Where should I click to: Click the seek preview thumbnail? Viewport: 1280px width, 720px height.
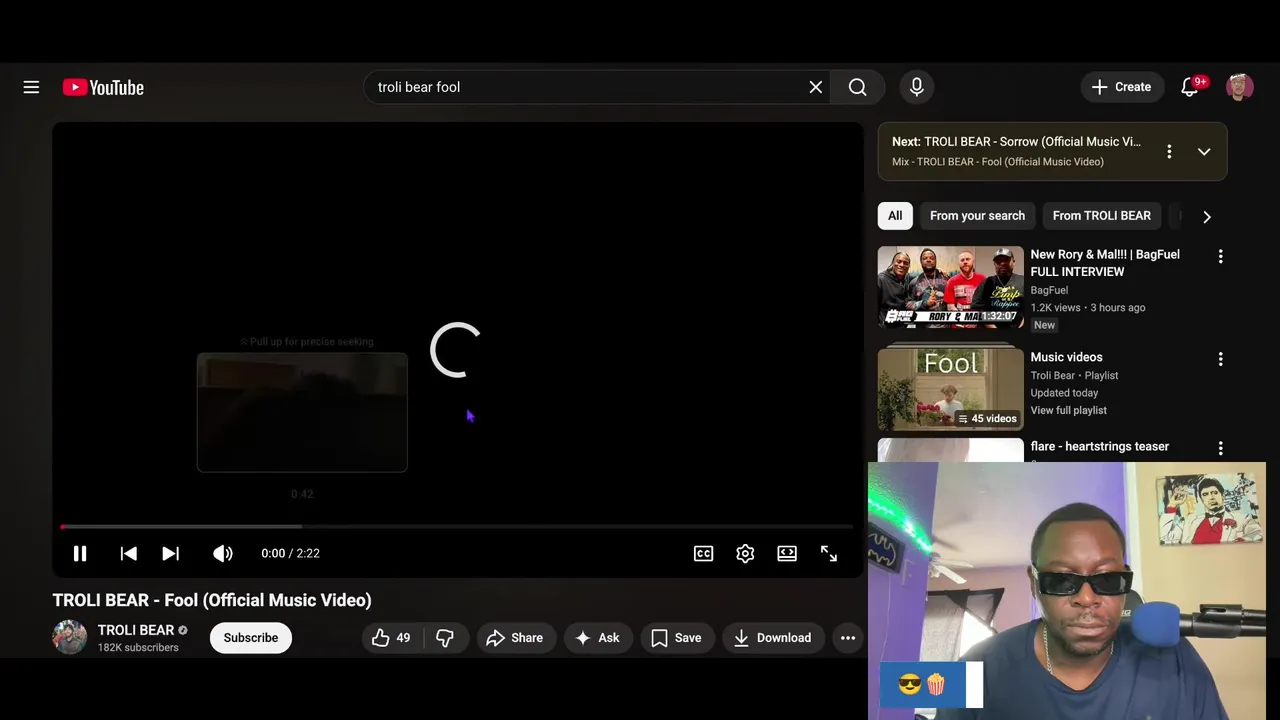tap(302, 412)
